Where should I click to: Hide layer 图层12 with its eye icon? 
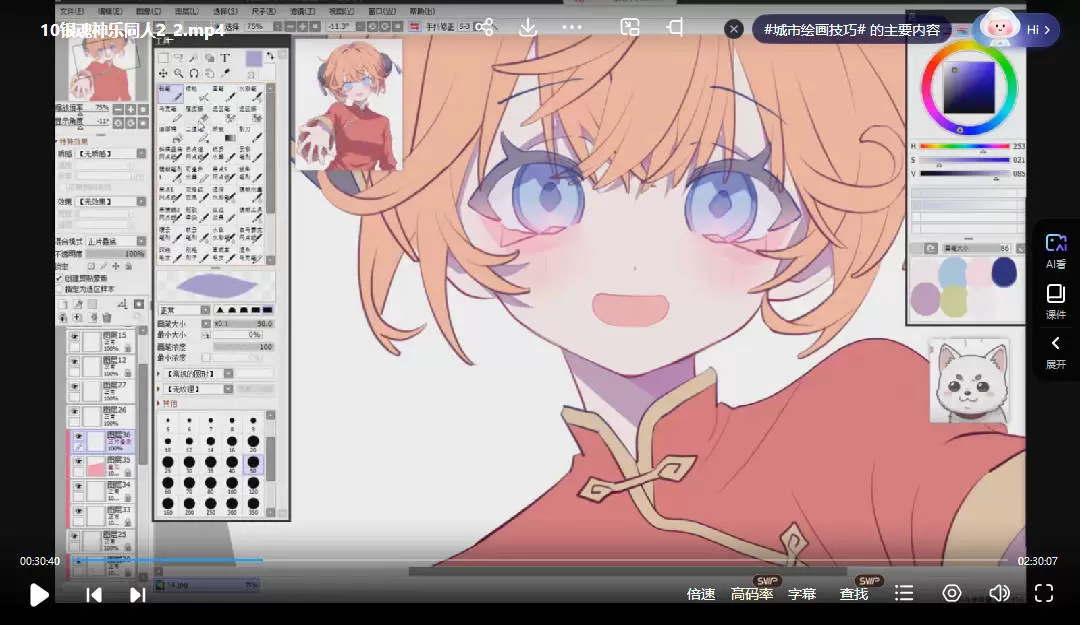point(75,362)
